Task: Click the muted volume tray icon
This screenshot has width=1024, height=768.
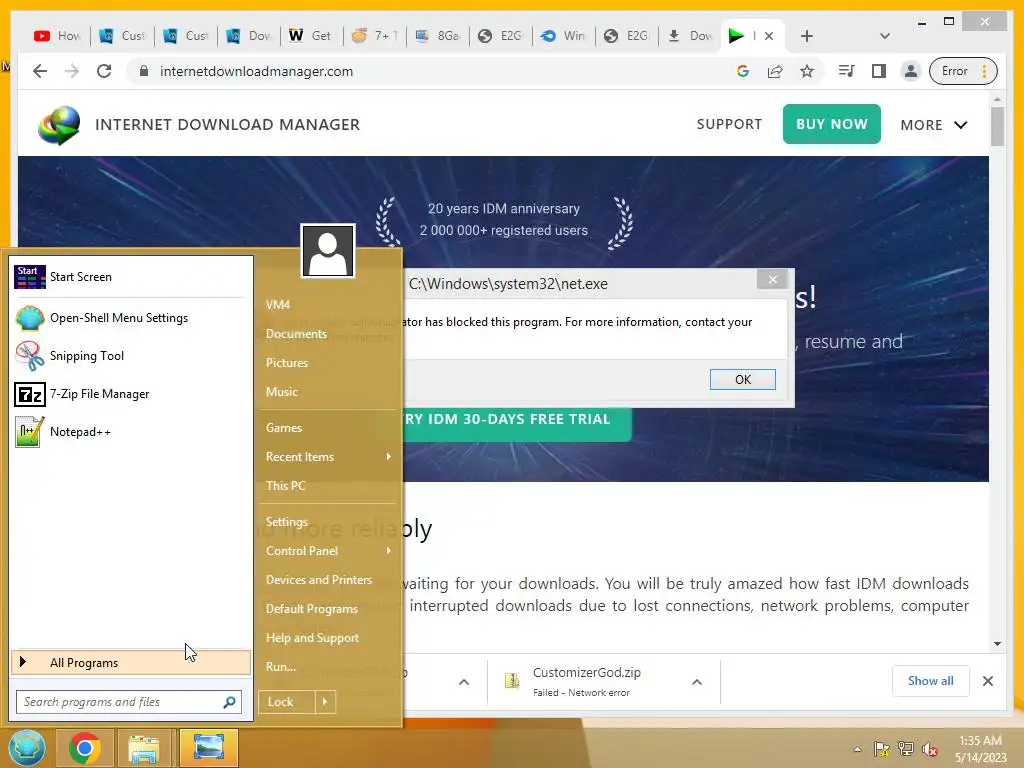Action: pos(929,749)
